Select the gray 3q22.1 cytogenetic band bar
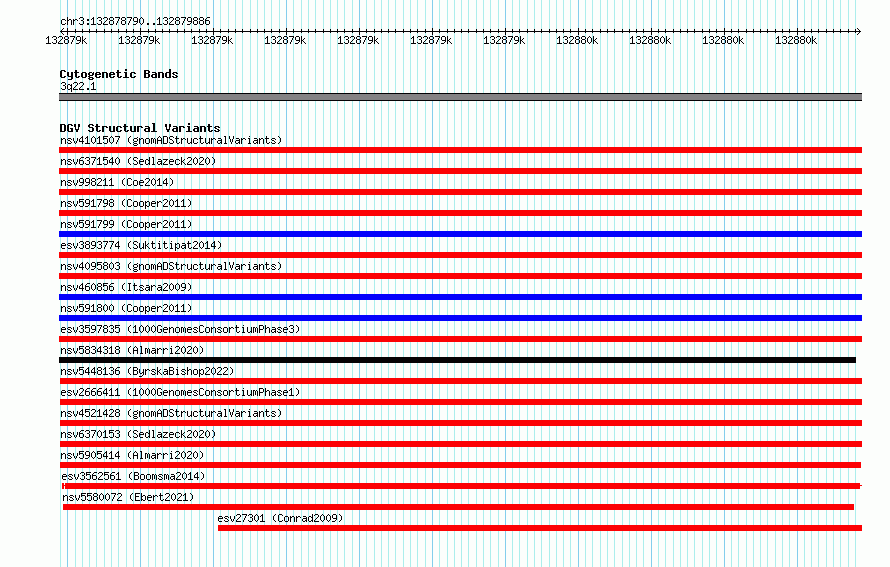Viewport: 890px width, 567px height. click(x=460, y=97)
